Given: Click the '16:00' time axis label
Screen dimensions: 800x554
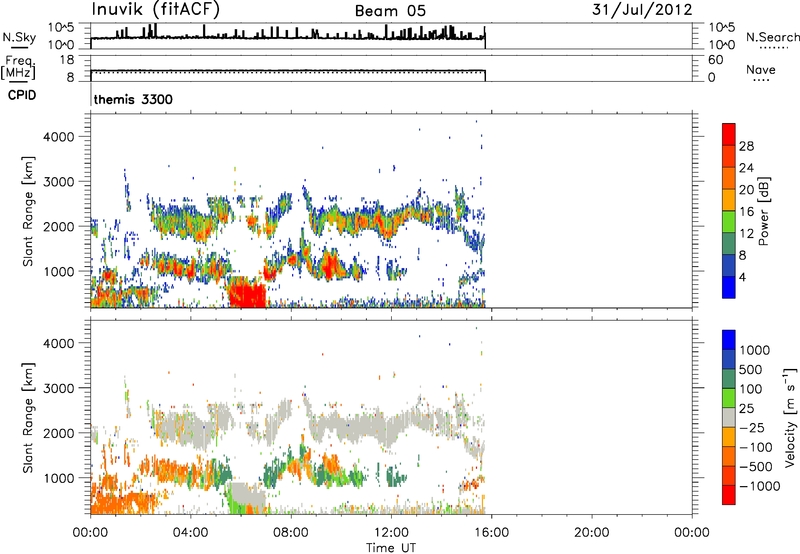Looking at the screenshot, I should [491, 533].
